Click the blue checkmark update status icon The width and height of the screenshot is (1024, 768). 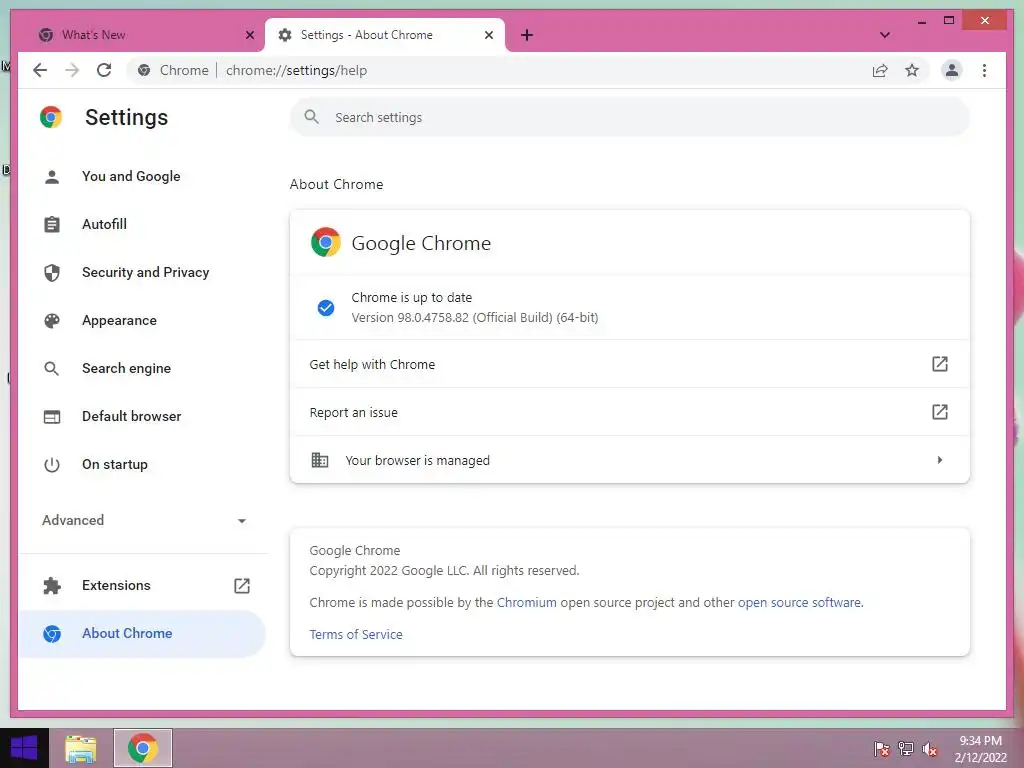(x=326, y=308)
